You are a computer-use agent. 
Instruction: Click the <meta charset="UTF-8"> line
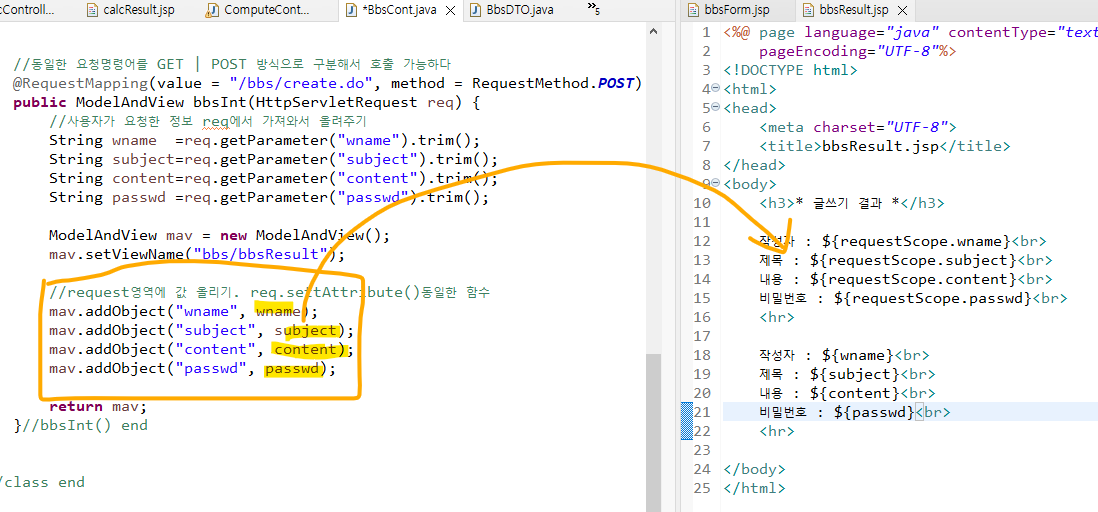[x=857, y=127]
